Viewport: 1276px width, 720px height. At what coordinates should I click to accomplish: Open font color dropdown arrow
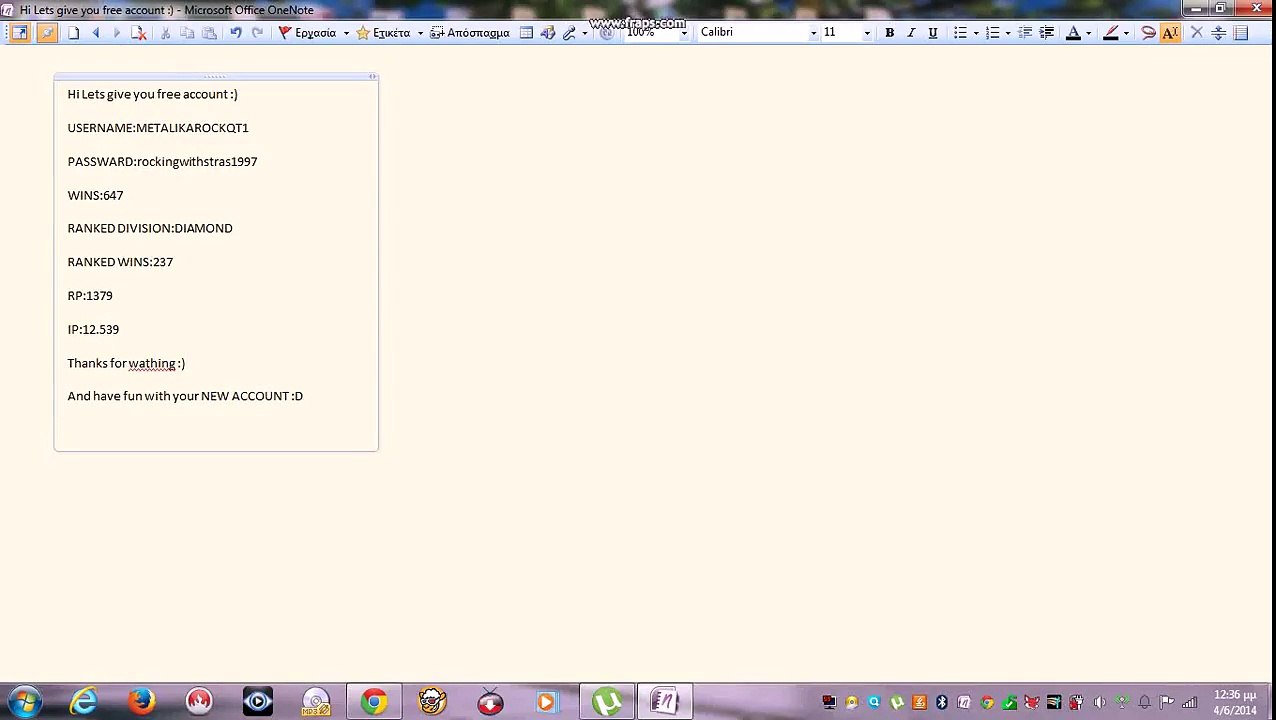pos(1088,33)
